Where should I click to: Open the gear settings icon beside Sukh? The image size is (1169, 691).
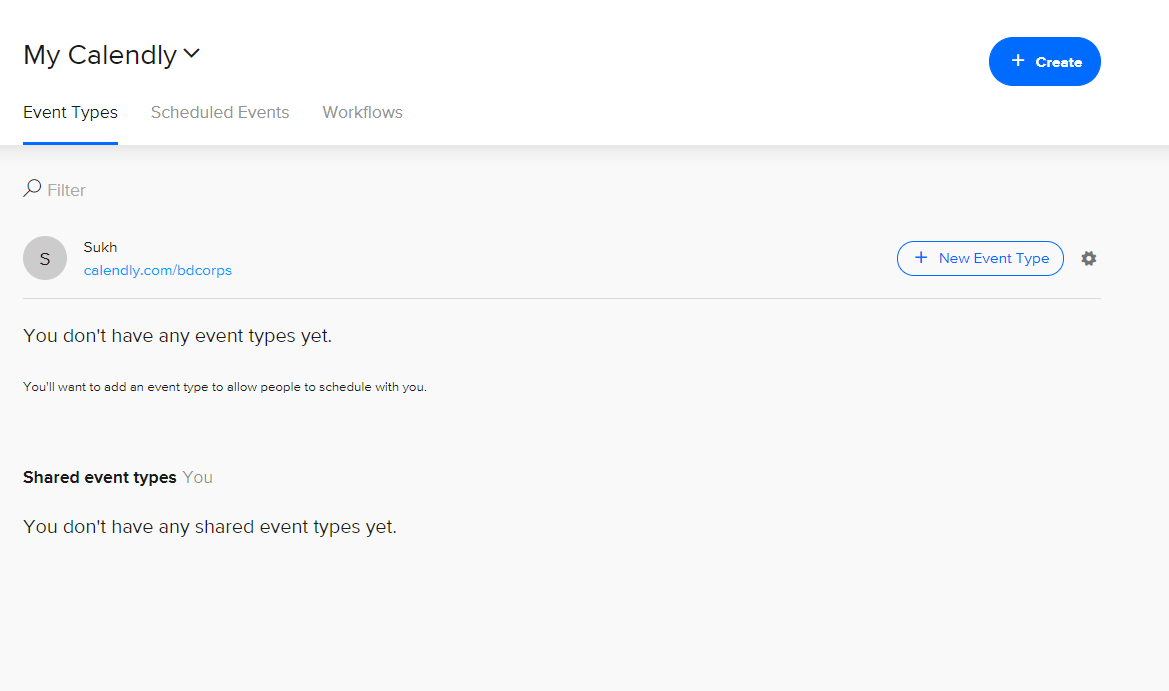pyautogui.click(x=1088, y=259)
